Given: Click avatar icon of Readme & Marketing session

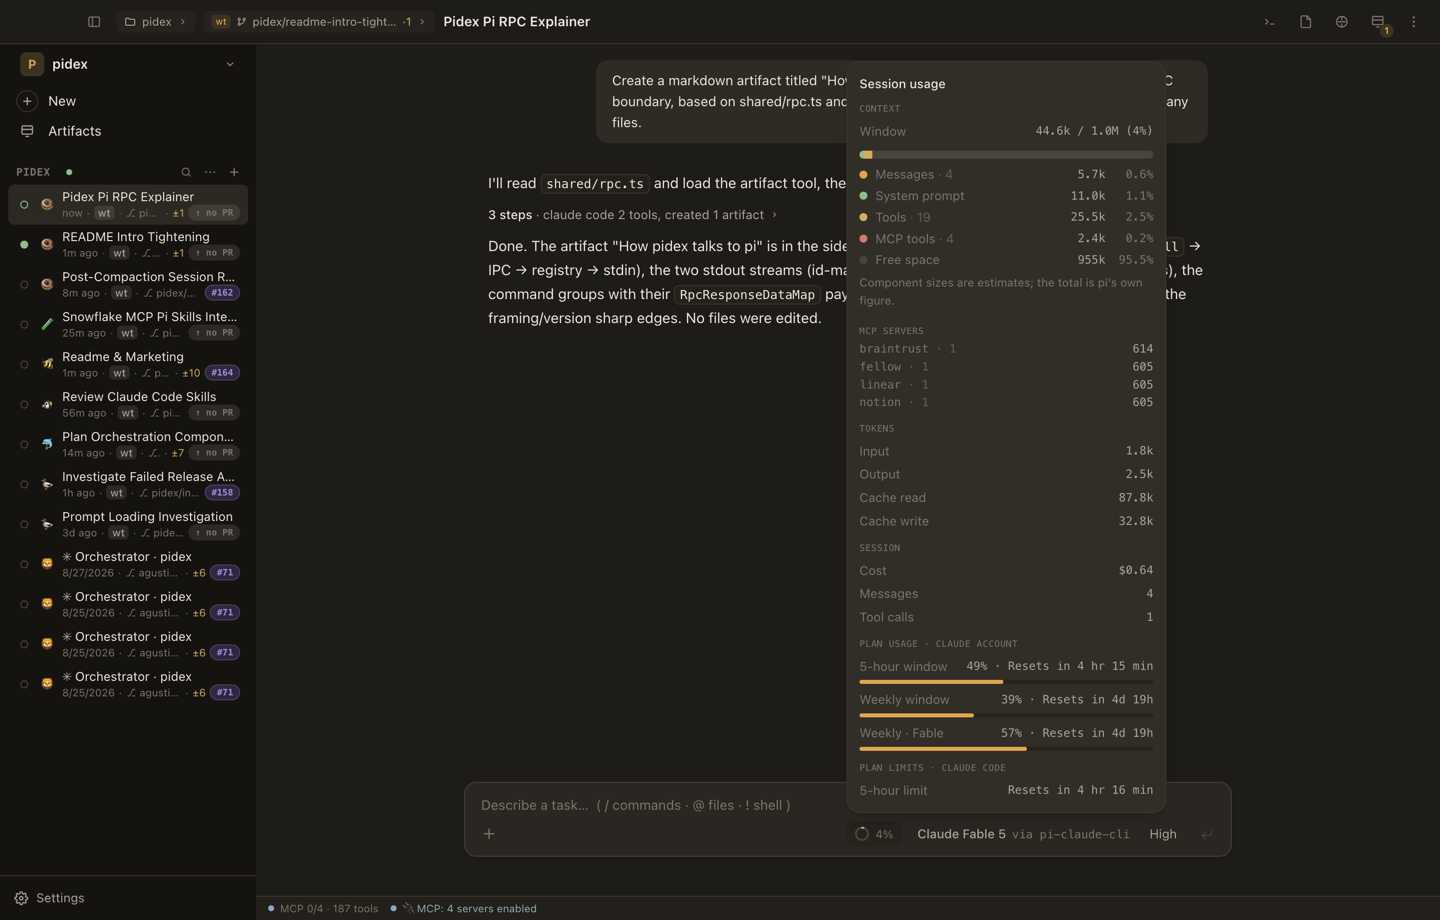Looking at the screenshot, I should pos(47,364).
